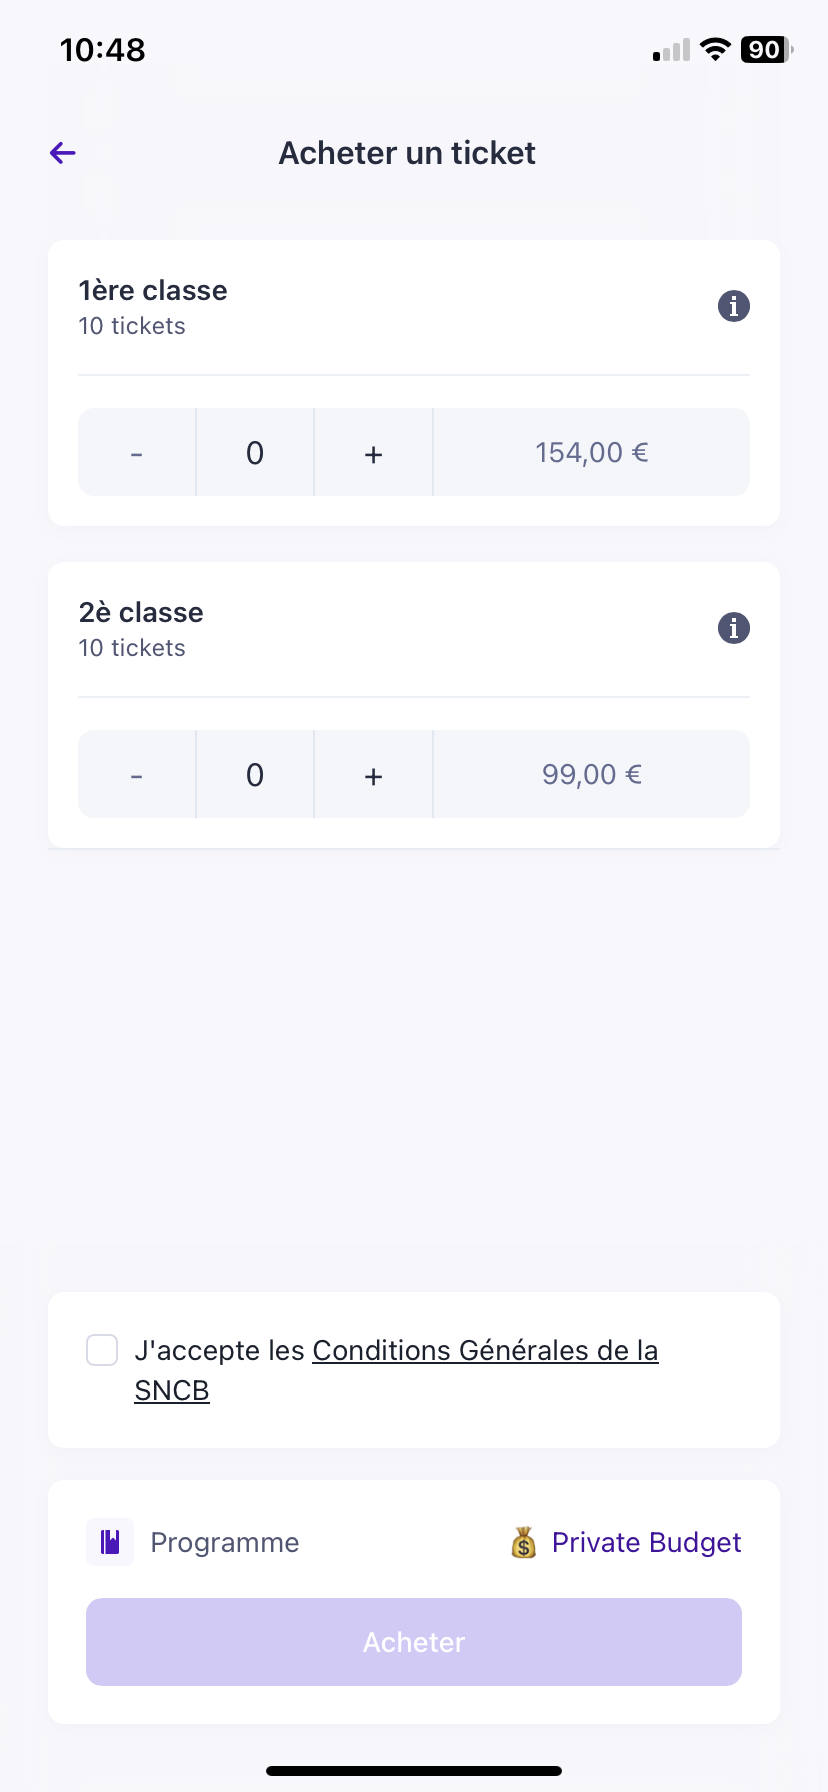Viewport: 828px width, 1792px height.
Task: Tap the Wi-Fi status icon
Action: coord(715,49)
